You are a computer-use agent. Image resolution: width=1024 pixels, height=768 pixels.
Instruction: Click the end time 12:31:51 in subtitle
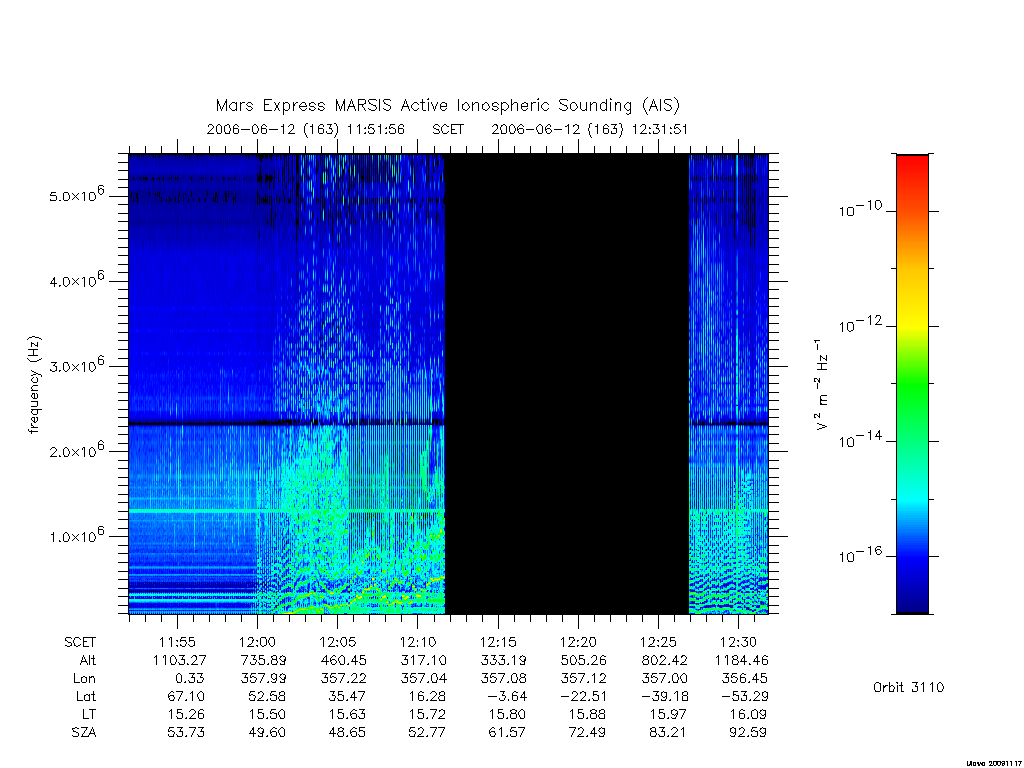(x=659, y=129)
